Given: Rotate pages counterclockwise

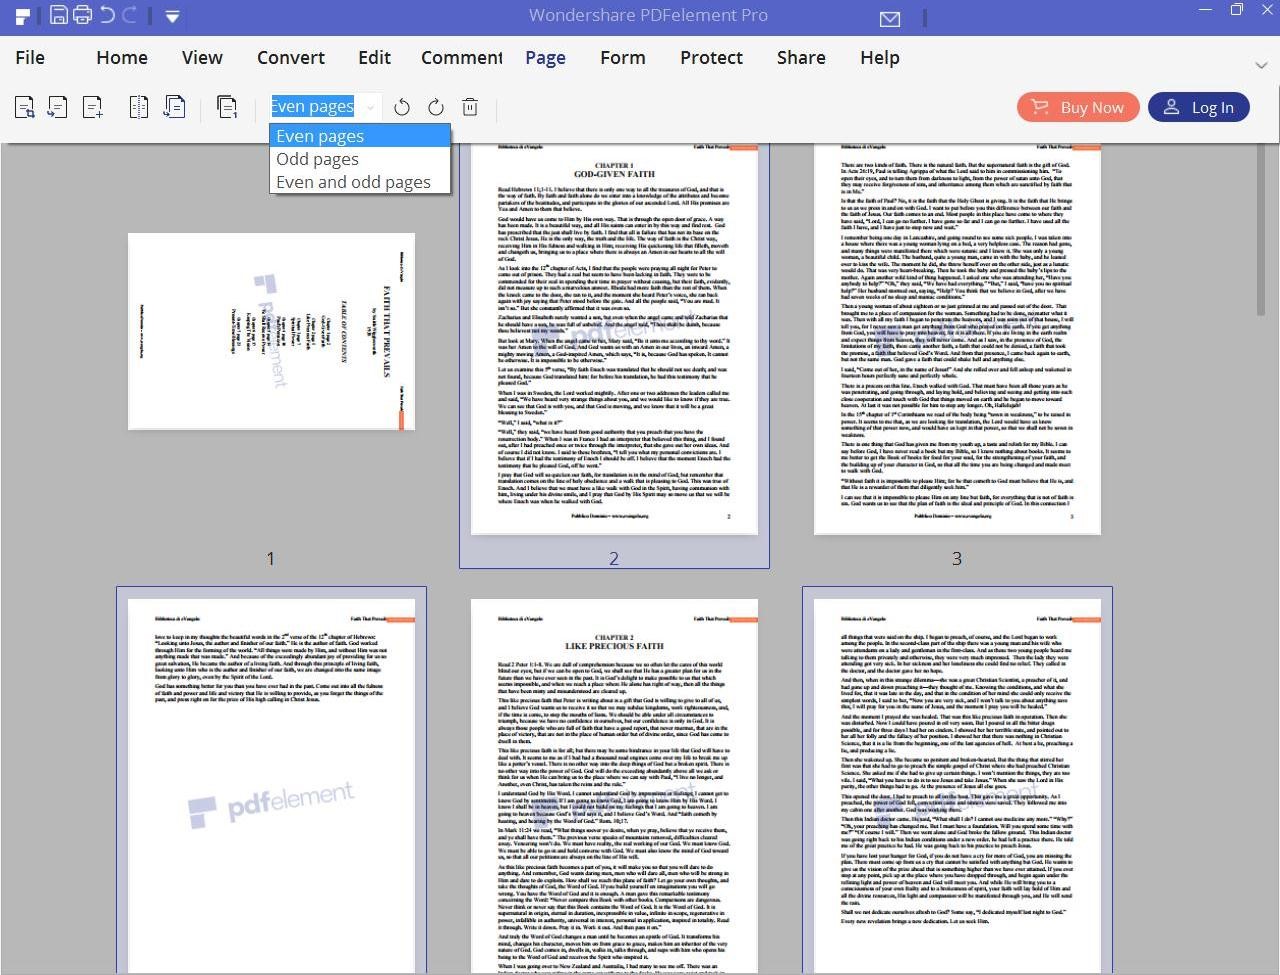Looking at the screenshot, I should click(402, 107).
